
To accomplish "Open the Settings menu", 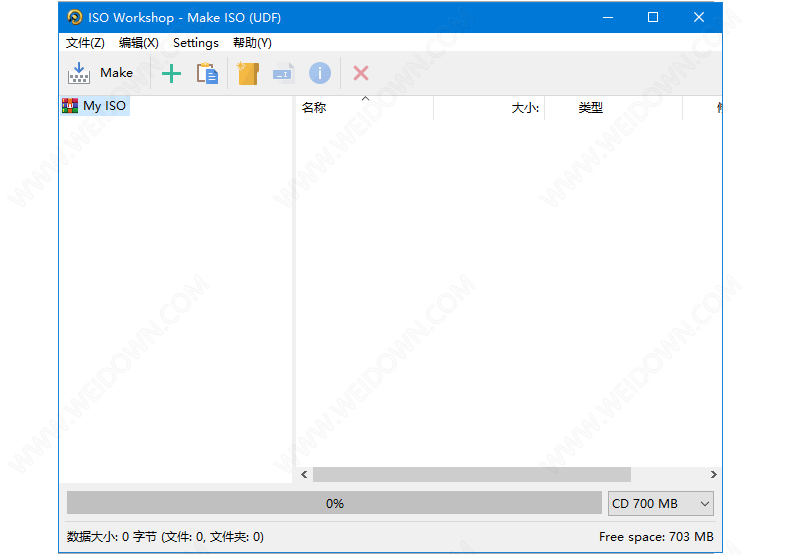I will [x=195, y=43].
